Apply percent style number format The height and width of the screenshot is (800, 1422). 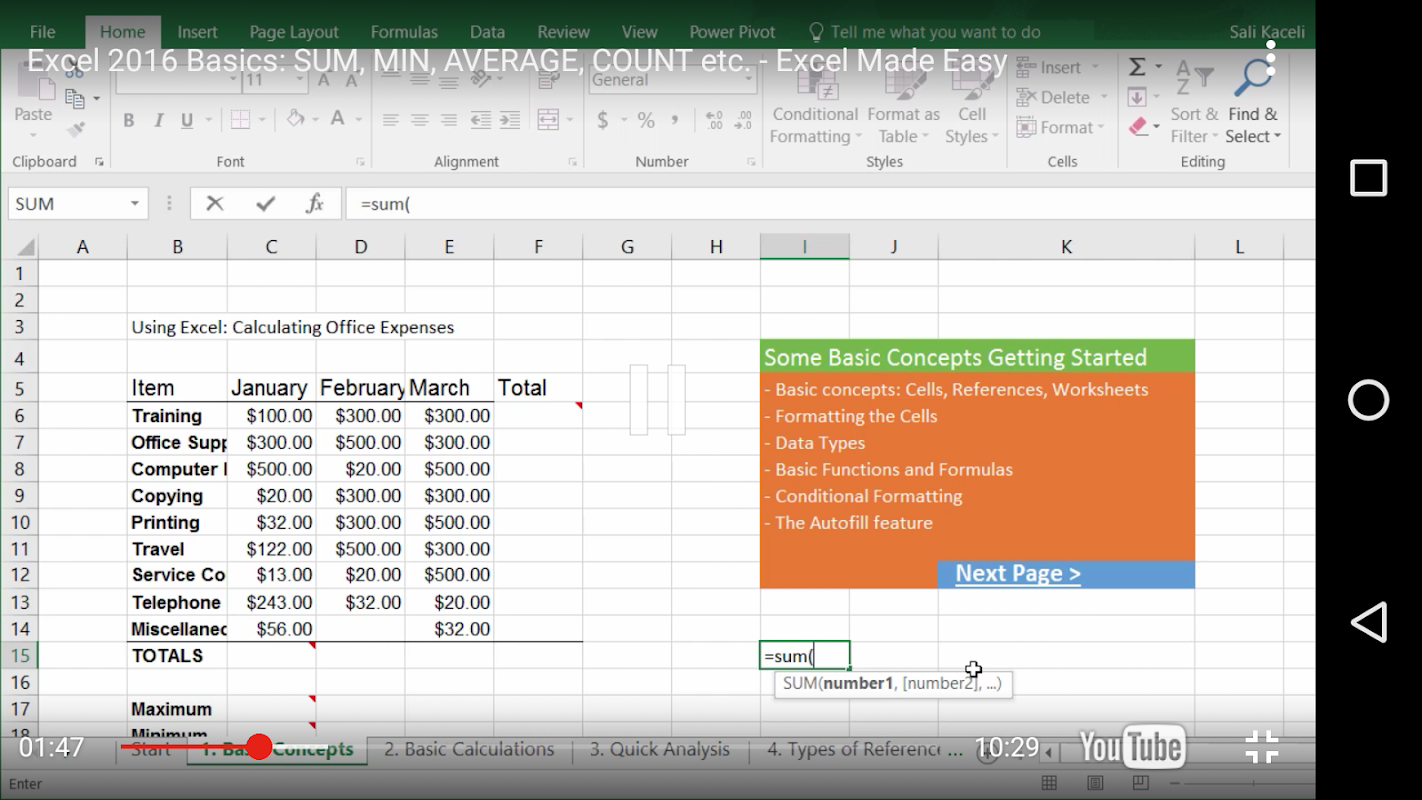click(x=646, y=121)
